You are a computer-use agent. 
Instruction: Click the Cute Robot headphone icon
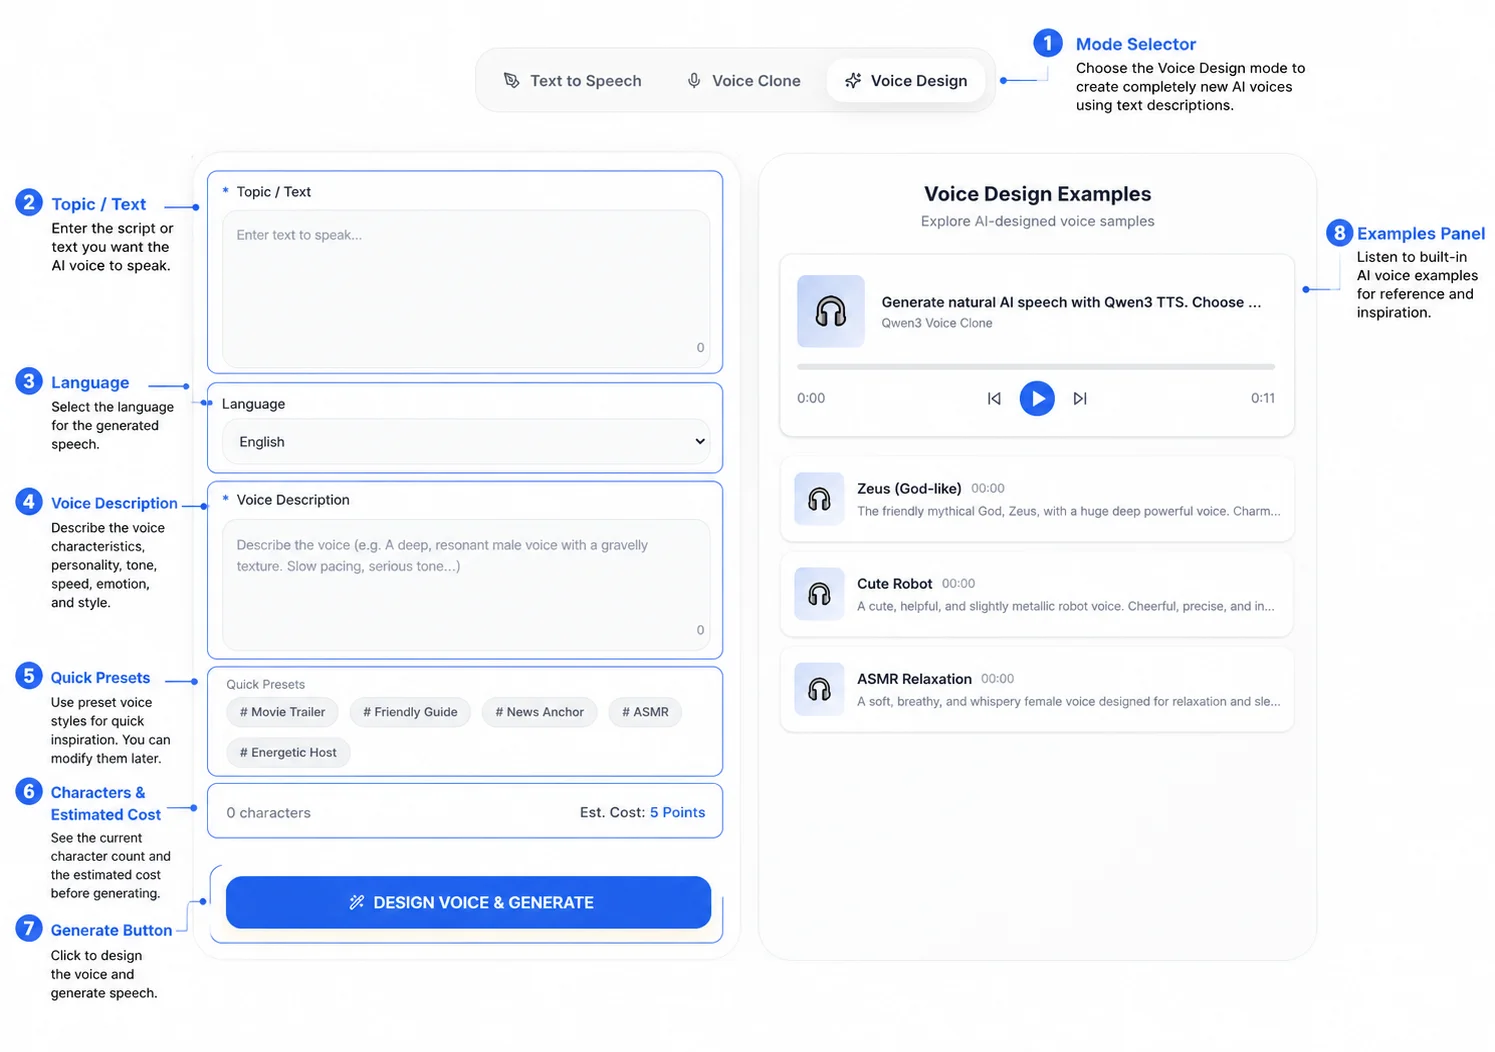pos(819,594)
